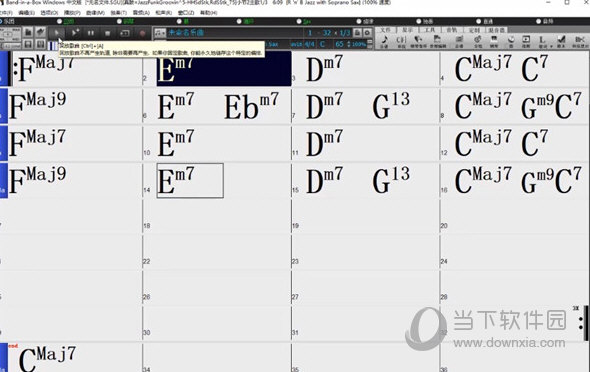
Task: Select the Piano track radio button
Action: pyautogui.click(x=119, y=21)
